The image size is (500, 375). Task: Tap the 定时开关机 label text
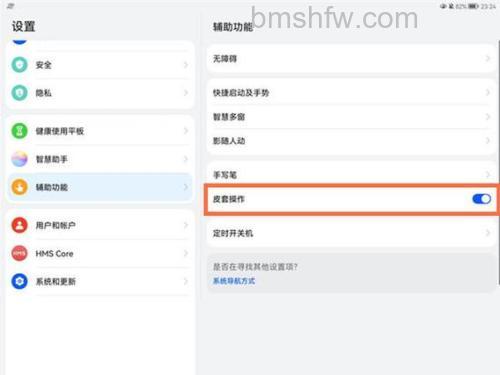pyautogui.click(x=233, y=233)
